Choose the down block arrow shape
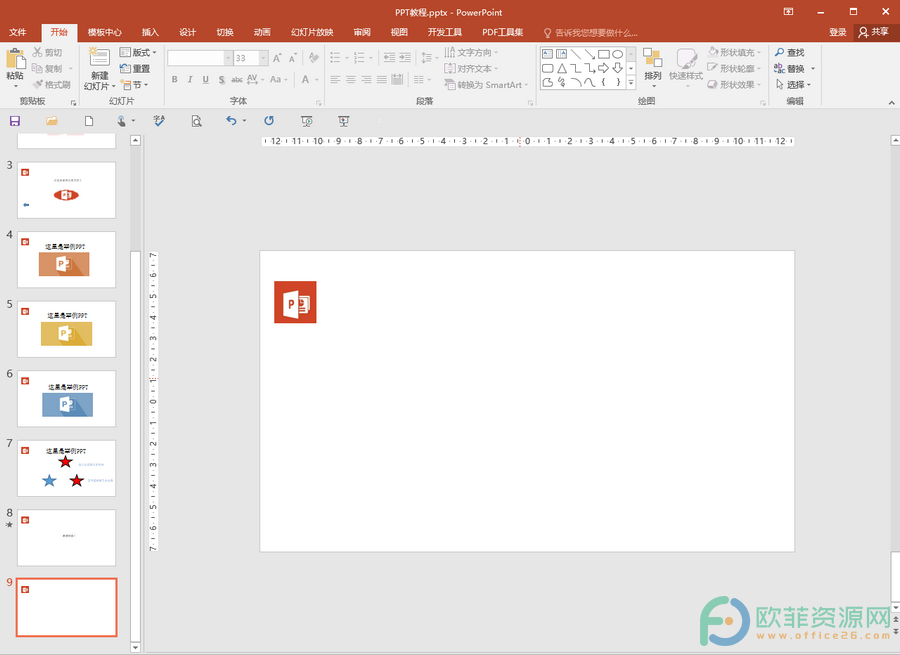Screen dimensions: 900x655 tap(618, 68)
